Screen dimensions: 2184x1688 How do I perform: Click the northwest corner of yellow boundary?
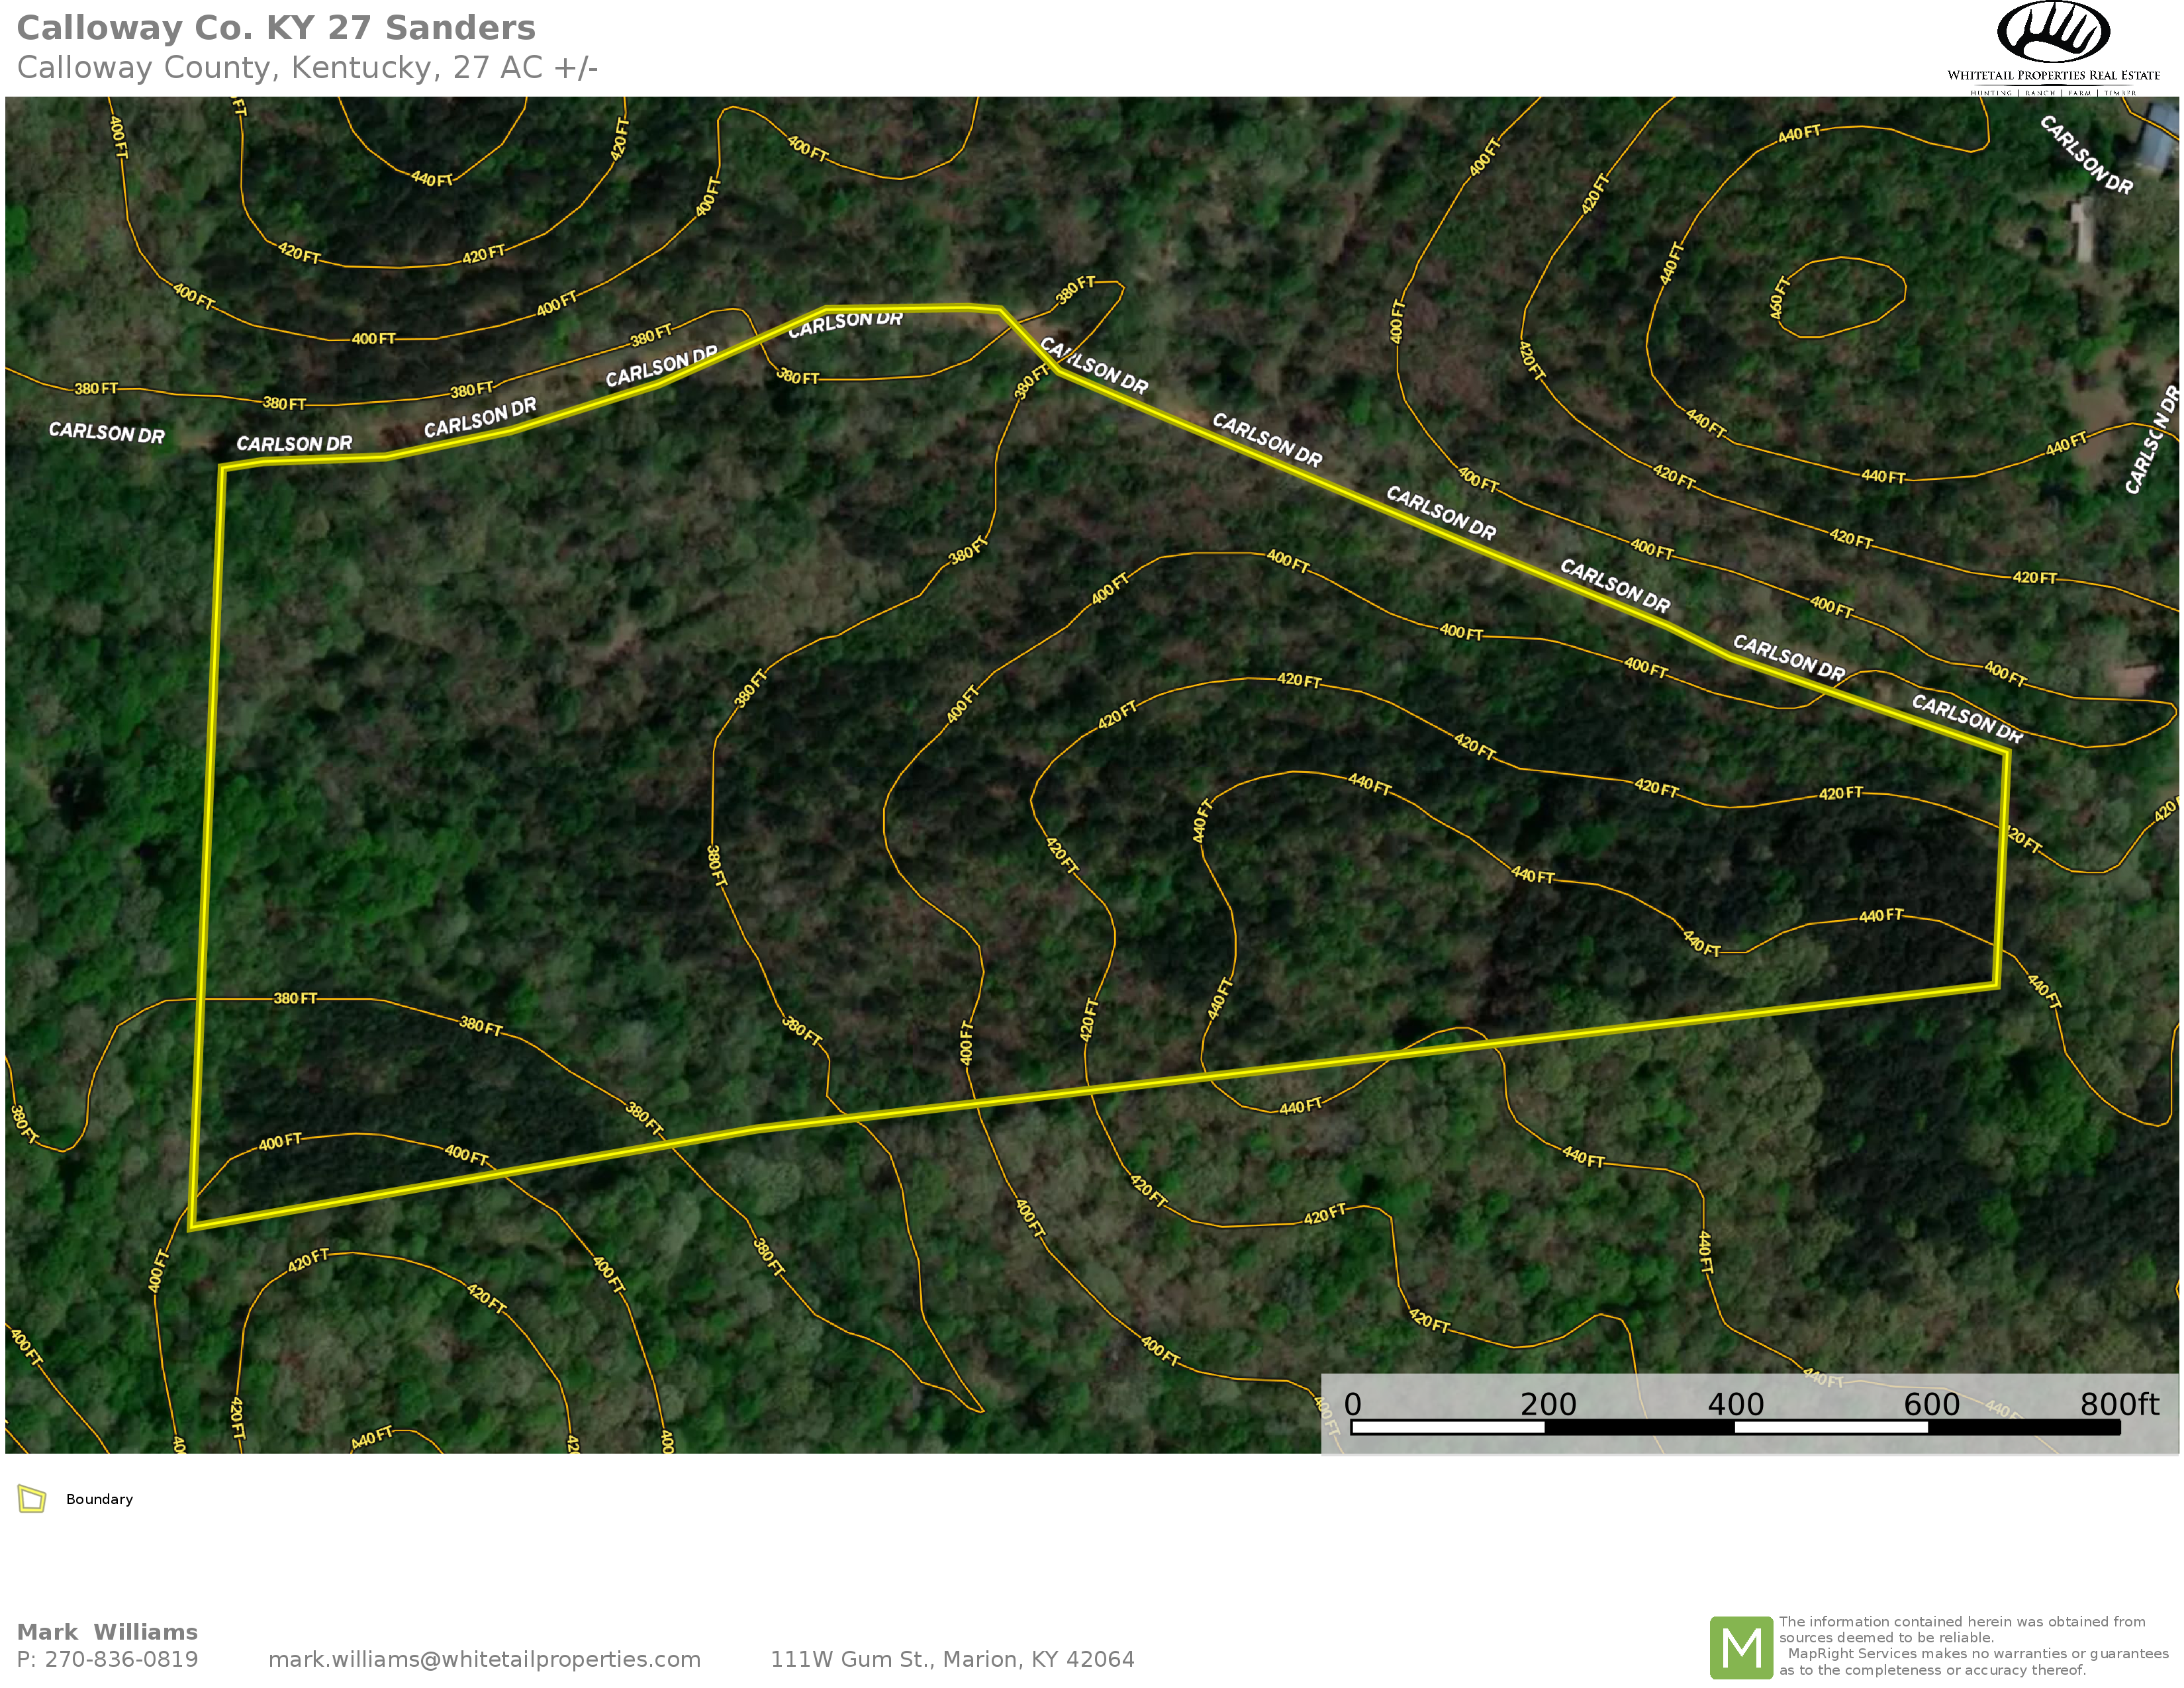222,467
